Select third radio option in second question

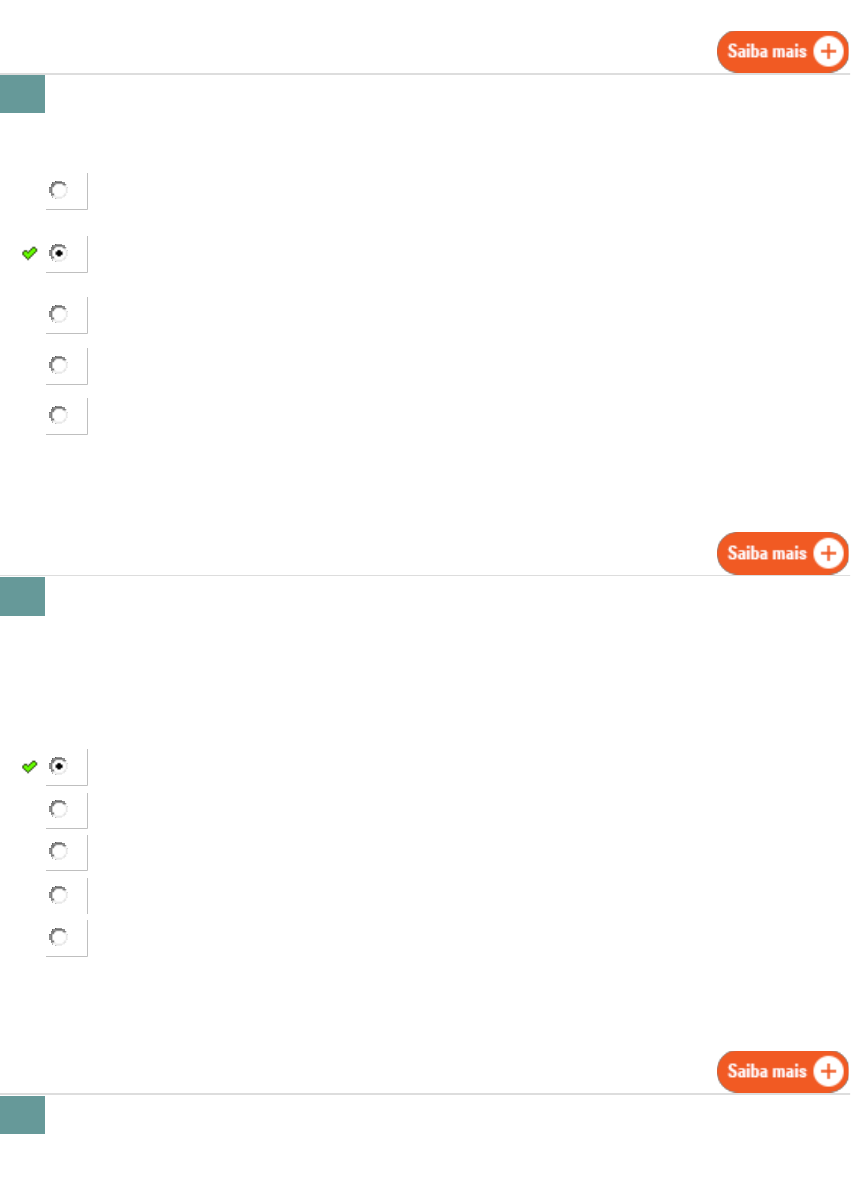59,851
